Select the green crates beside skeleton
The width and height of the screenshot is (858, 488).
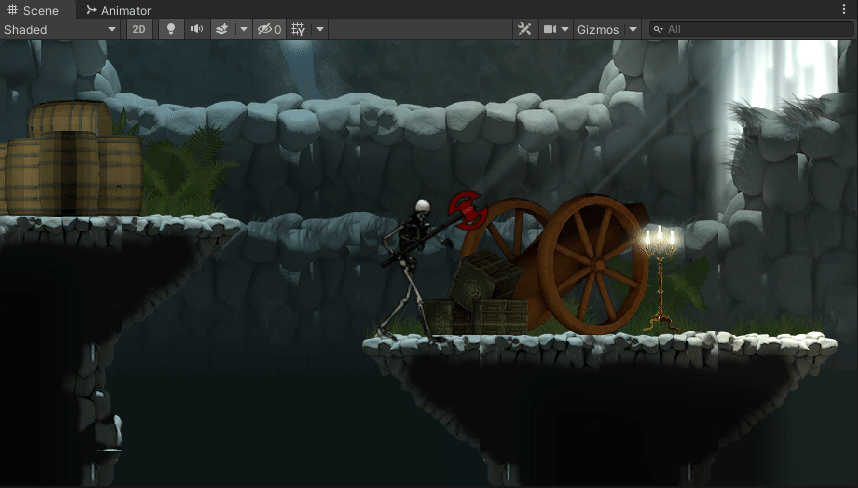476,293
